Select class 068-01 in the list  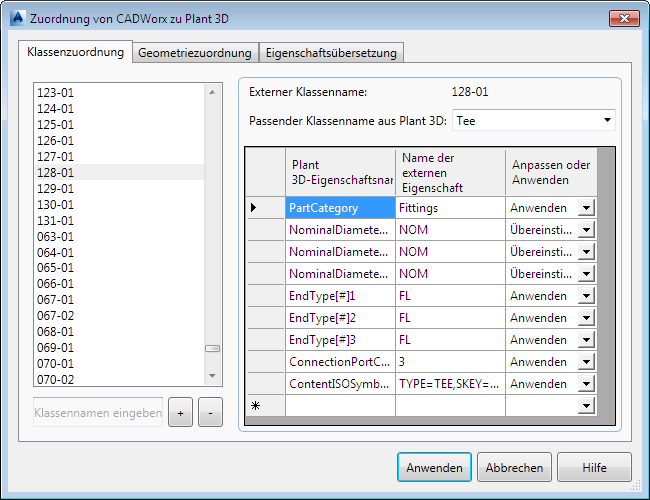119,332
